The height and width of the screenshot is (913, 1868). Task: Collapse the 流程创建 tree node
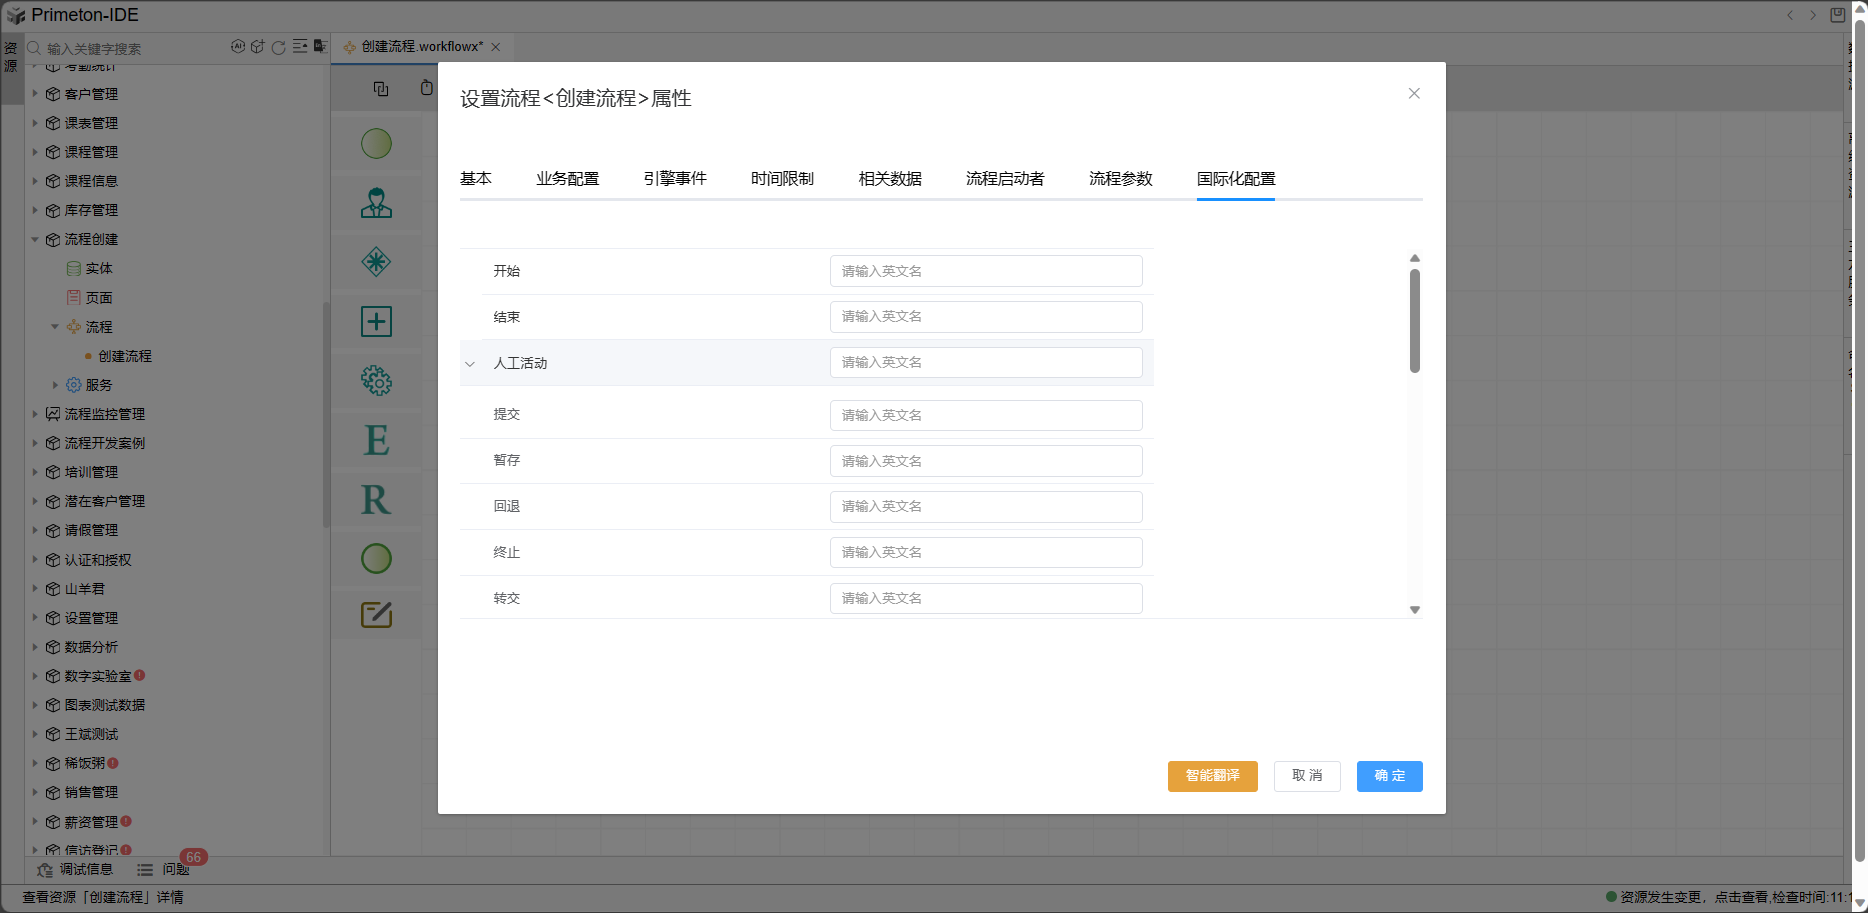(35, 240)
